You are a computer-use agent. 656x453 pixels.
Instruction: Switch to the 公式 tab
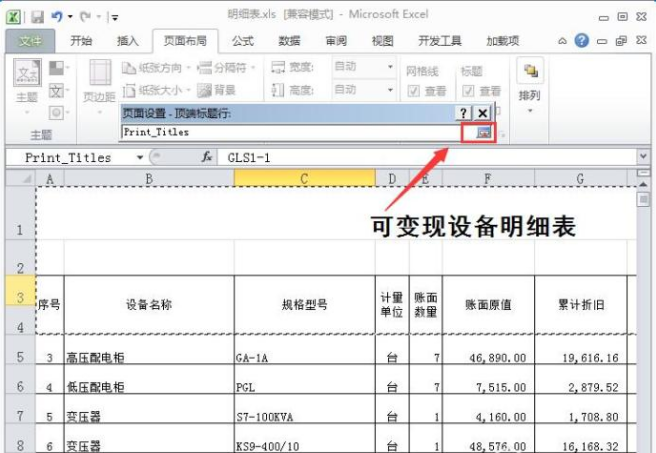(243, 41)
